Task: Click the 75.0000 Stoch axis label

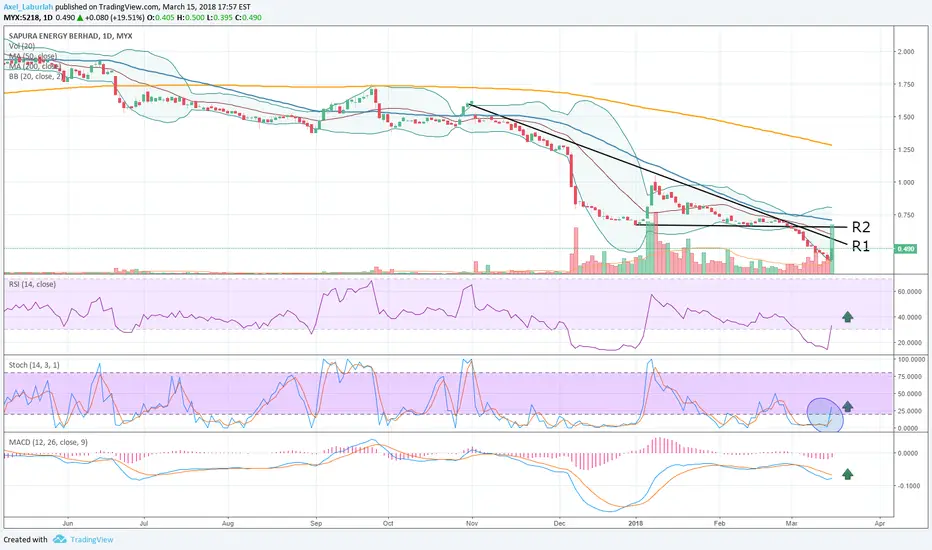Action: pos(909,377)
